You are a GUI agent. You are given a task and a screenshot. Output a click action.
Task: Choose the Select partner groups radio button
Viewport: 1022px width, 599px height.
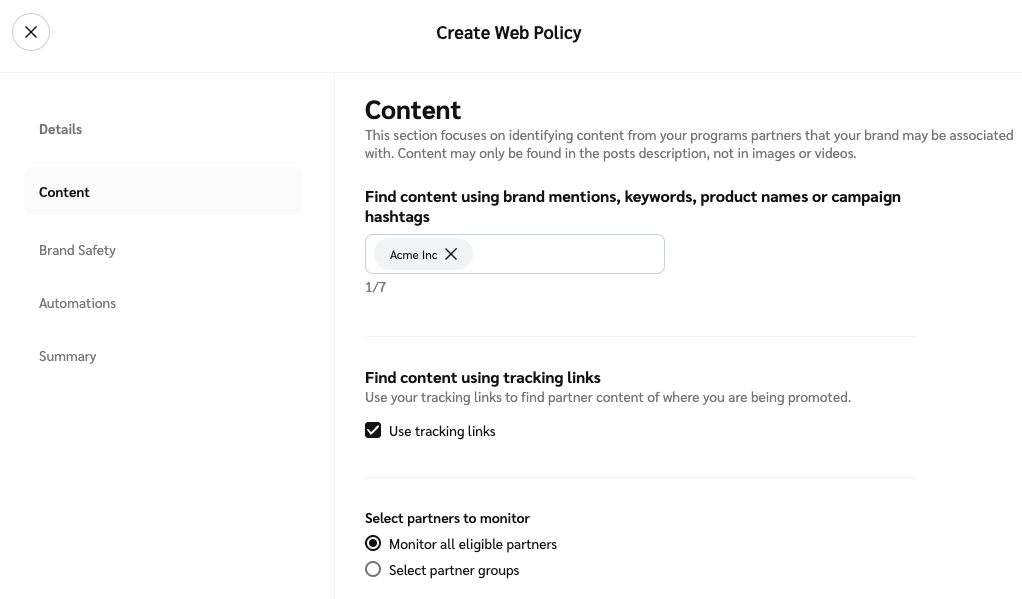(373, 569)
